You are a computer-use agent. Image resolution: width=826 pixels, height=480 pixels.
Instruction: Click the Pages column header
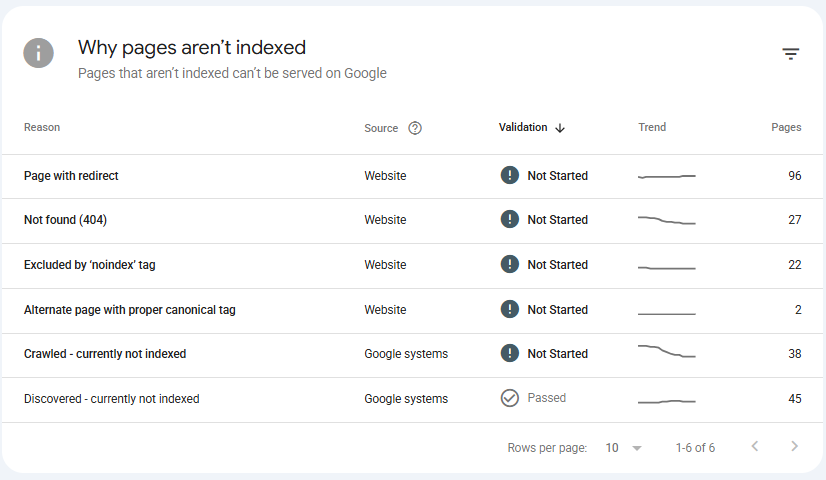coord(786,128)
